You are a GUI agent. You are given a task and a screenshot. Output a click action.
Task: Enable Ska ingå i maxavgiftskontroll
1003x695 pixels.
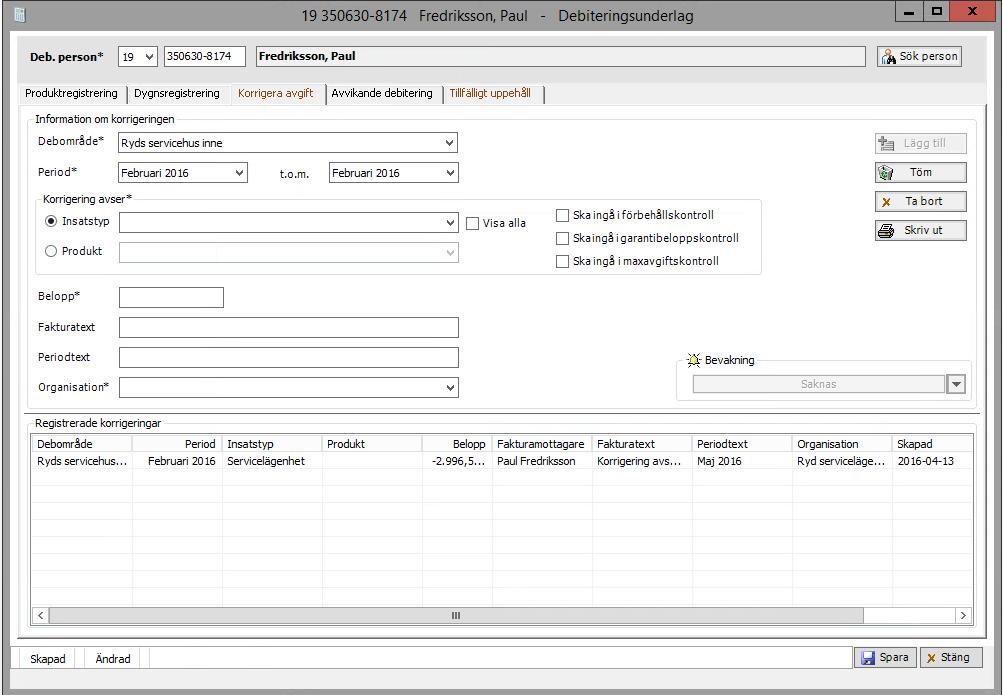tap(562, 262)
